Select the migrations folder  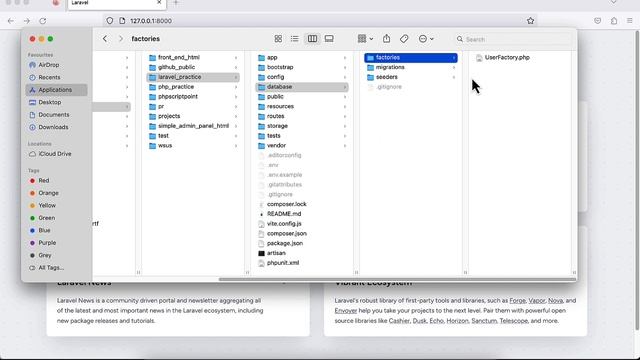pyautogui.click(x=411, y=67)
